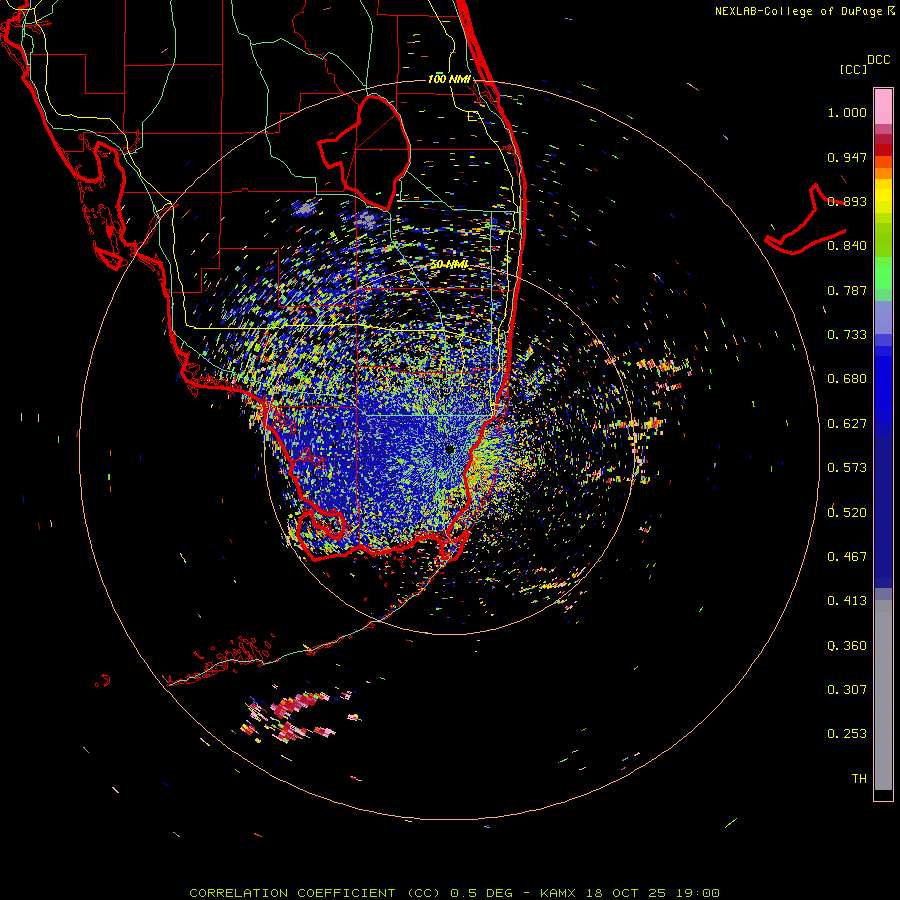The height and width of the screenshot is (900, 900).
Task: Select the 1.000 value on the scale
Action: click(x=847, y=112)
